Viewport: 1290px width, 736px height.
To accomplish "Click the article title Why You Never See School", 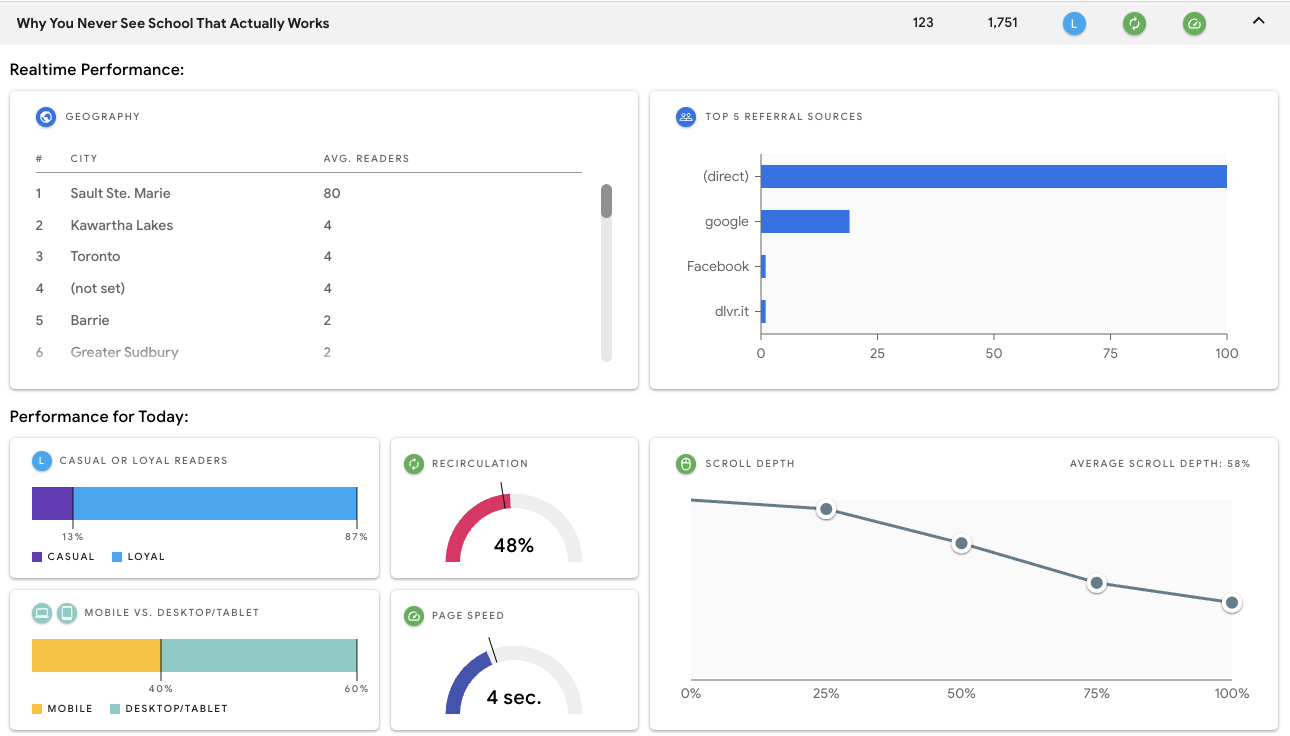I will (172, 22).
